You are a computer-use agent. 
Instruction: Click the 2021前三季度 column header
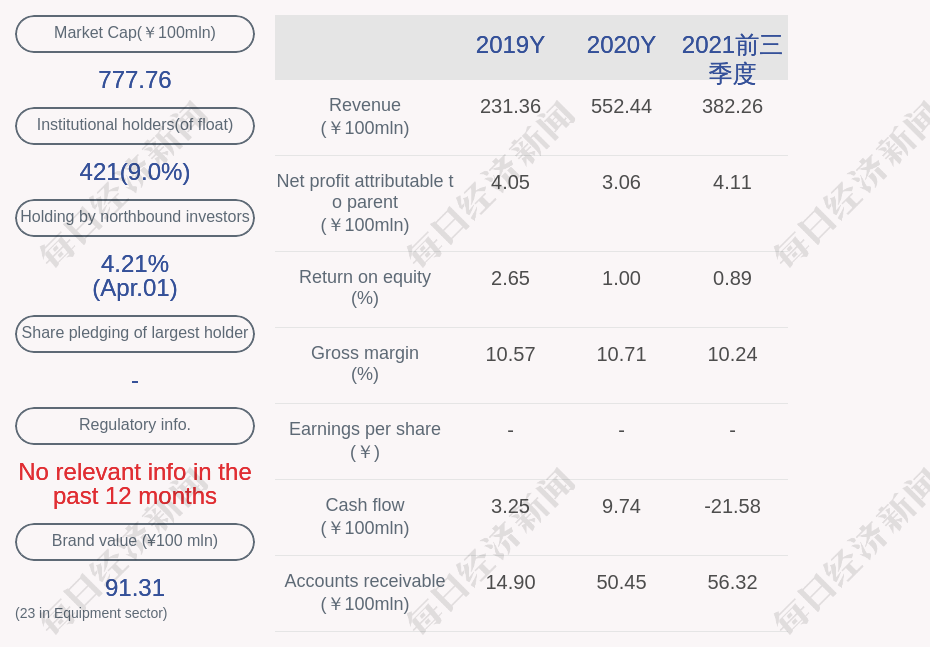coord(732,57)
